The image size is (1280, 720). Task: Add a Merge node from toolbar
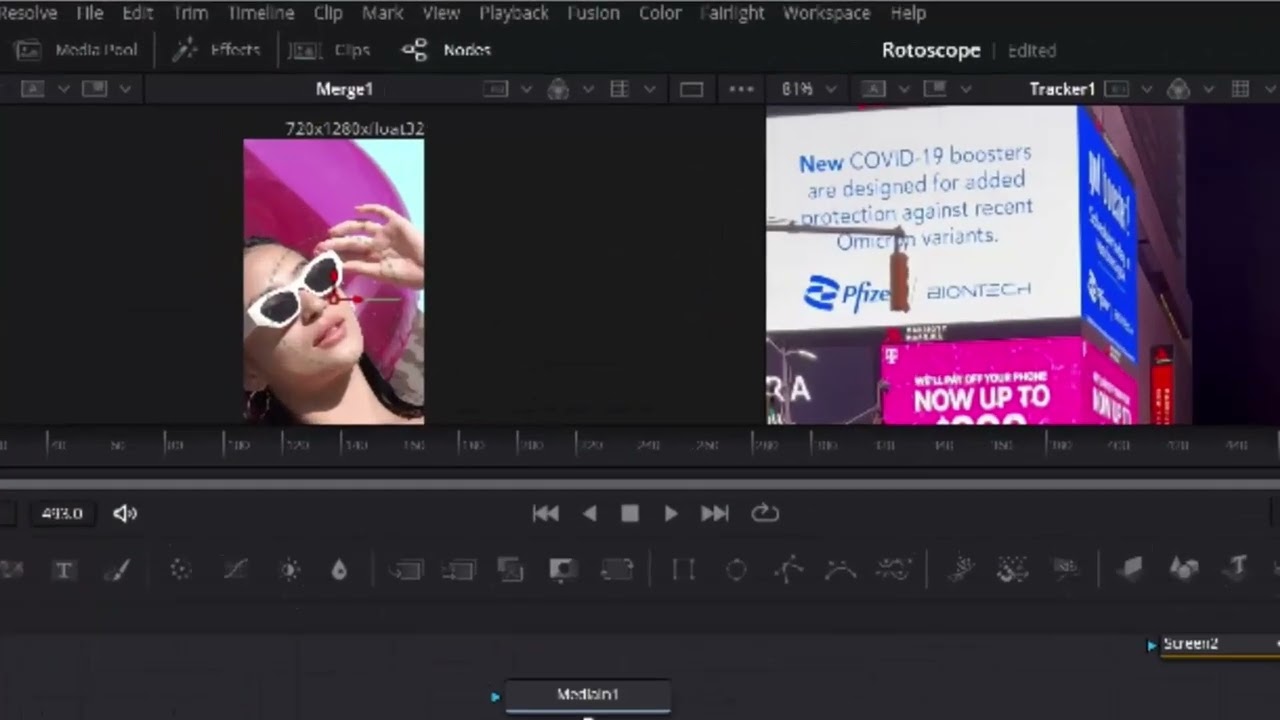click(406, 570)
